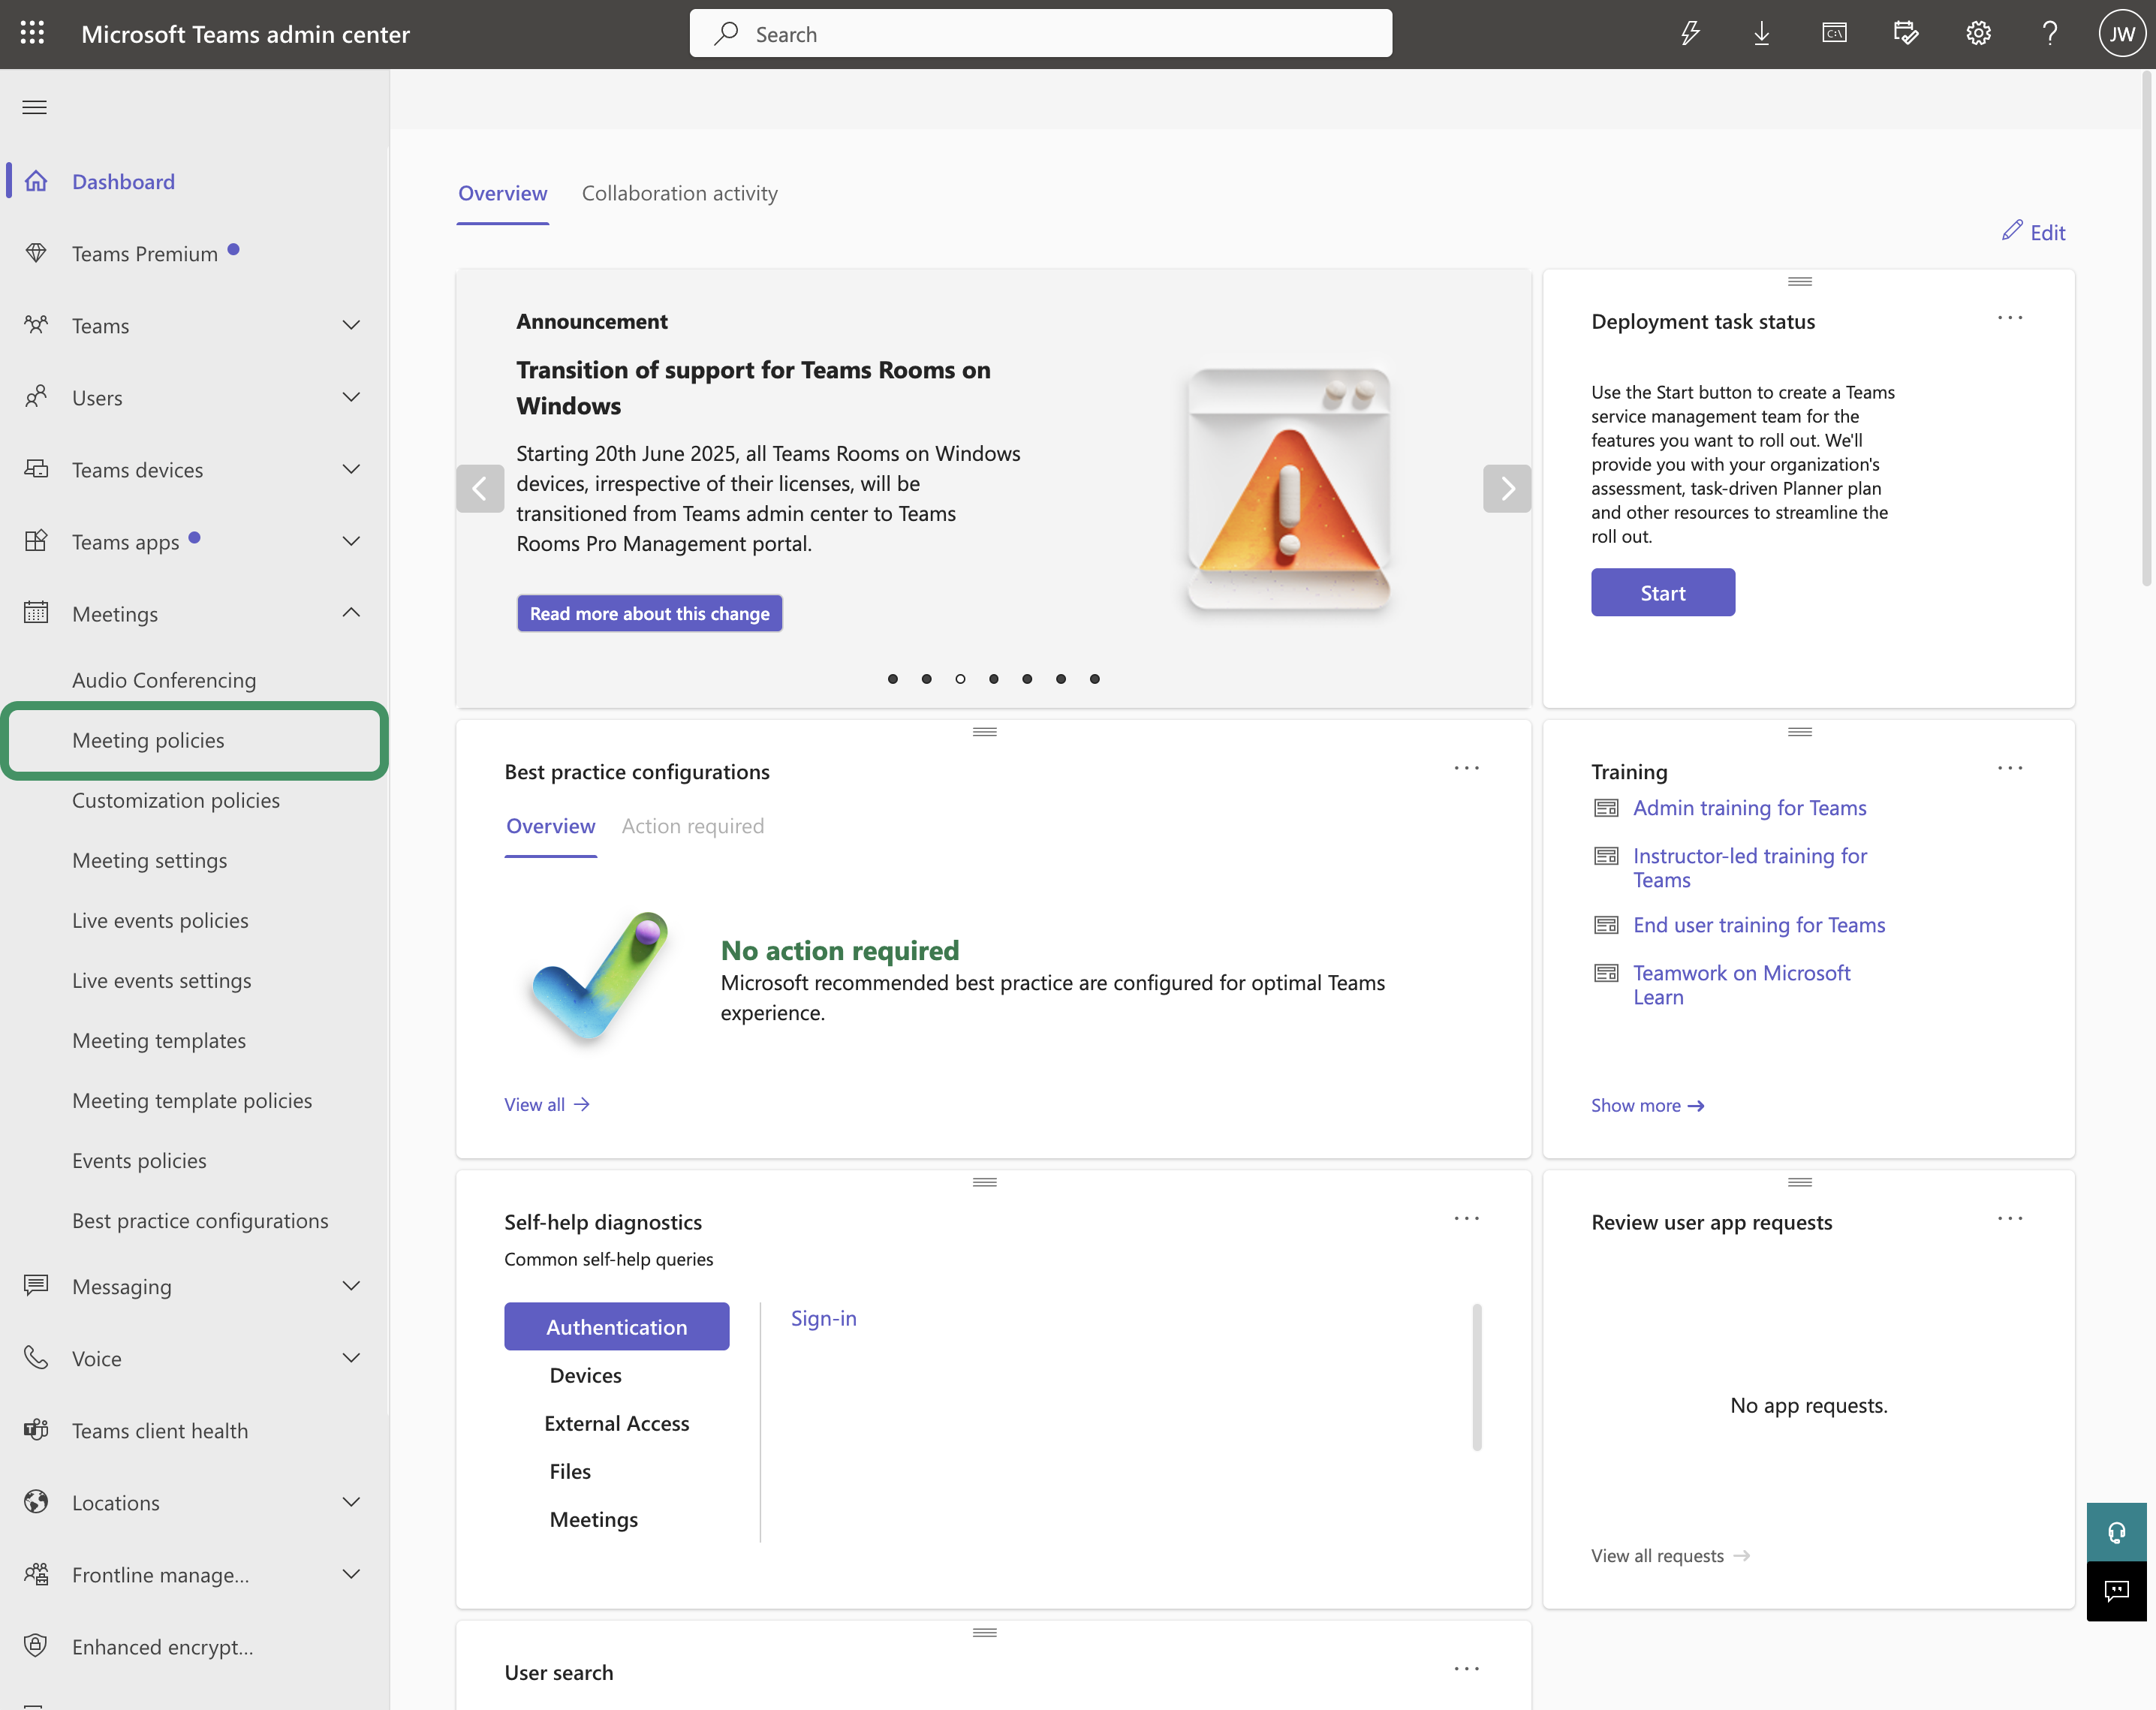Viewport: 2156px width, 1710px height.
Task: Launch the Cloud Shell icon in header
Action: (1834, 34)
